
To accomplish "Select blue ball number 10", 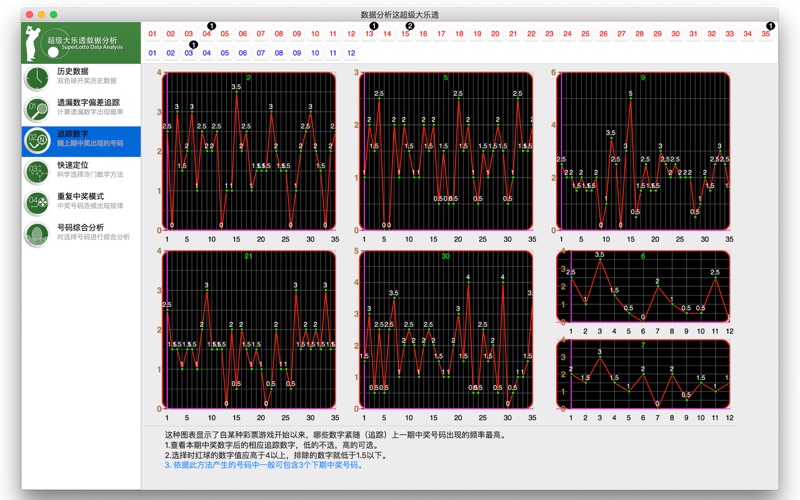I will click(x=315, y=53).
